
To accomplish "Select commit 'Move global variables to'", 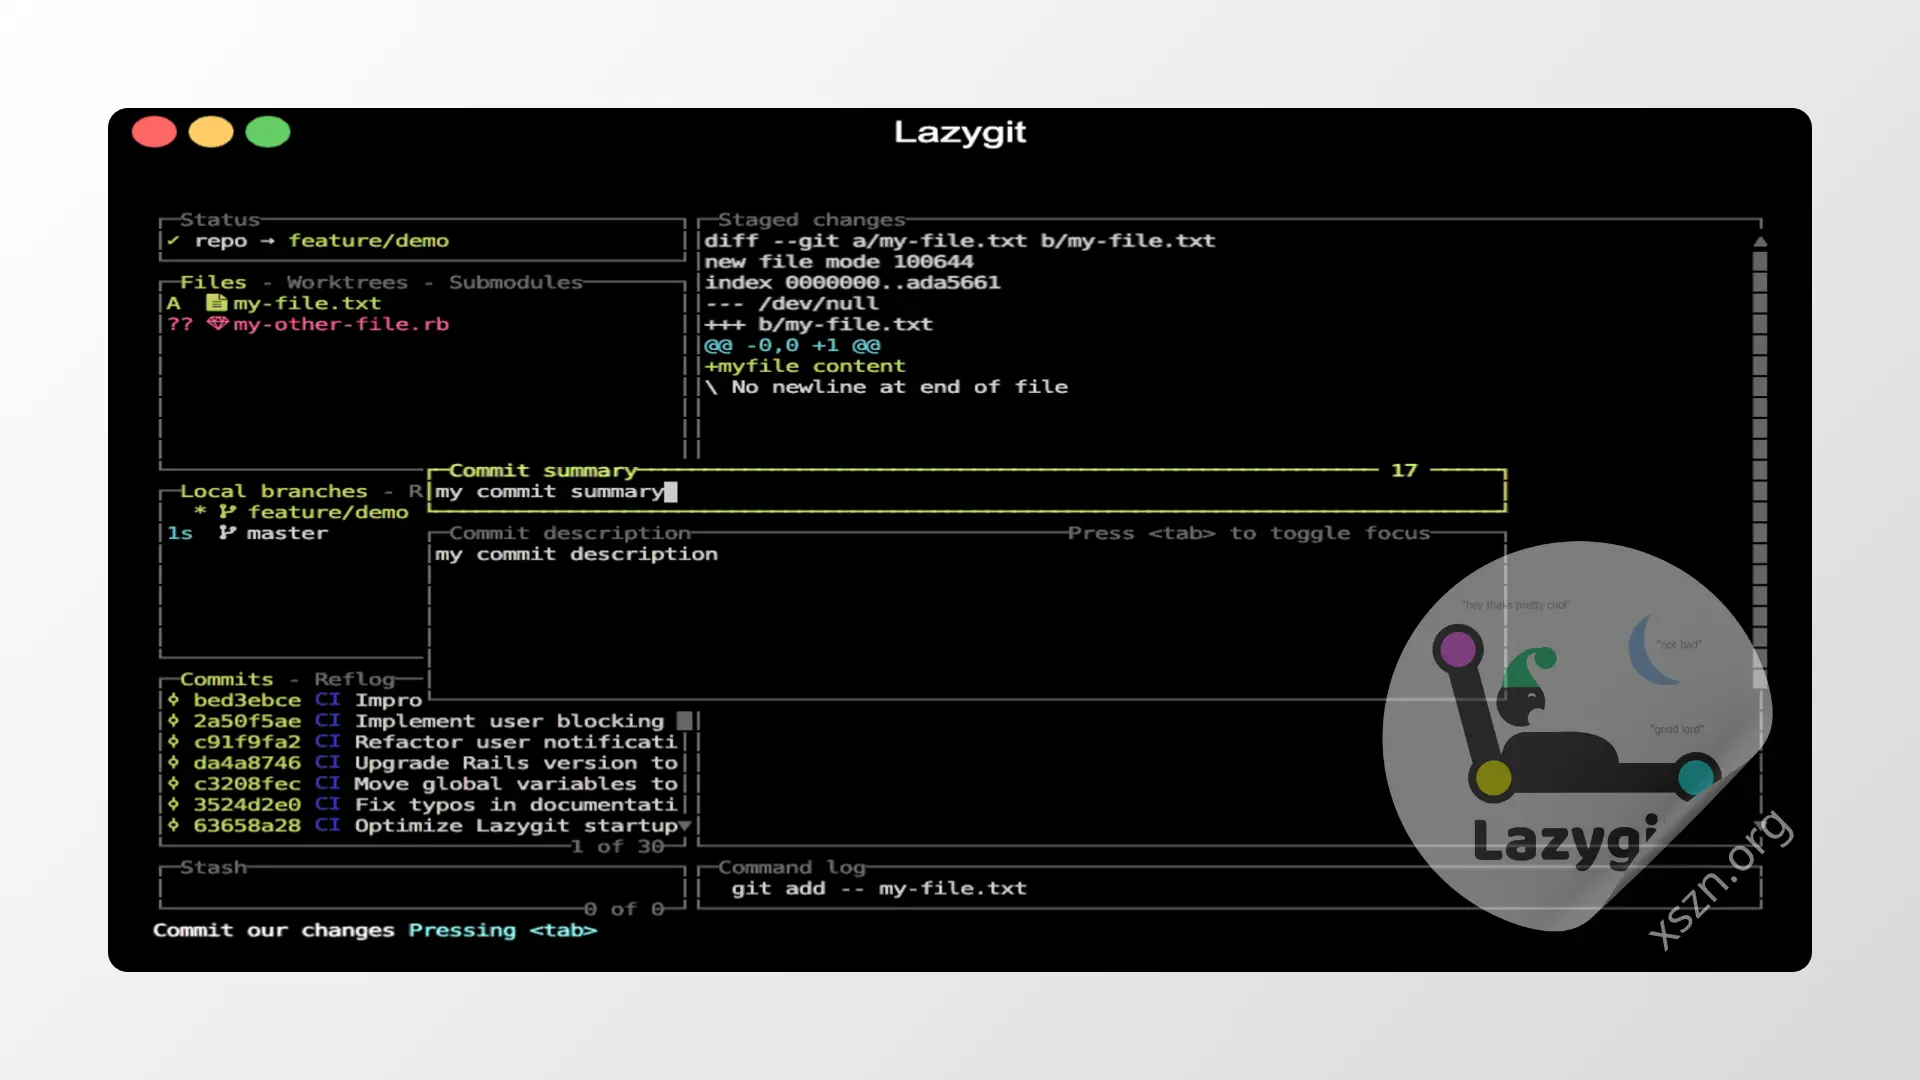I will [516, 784].
